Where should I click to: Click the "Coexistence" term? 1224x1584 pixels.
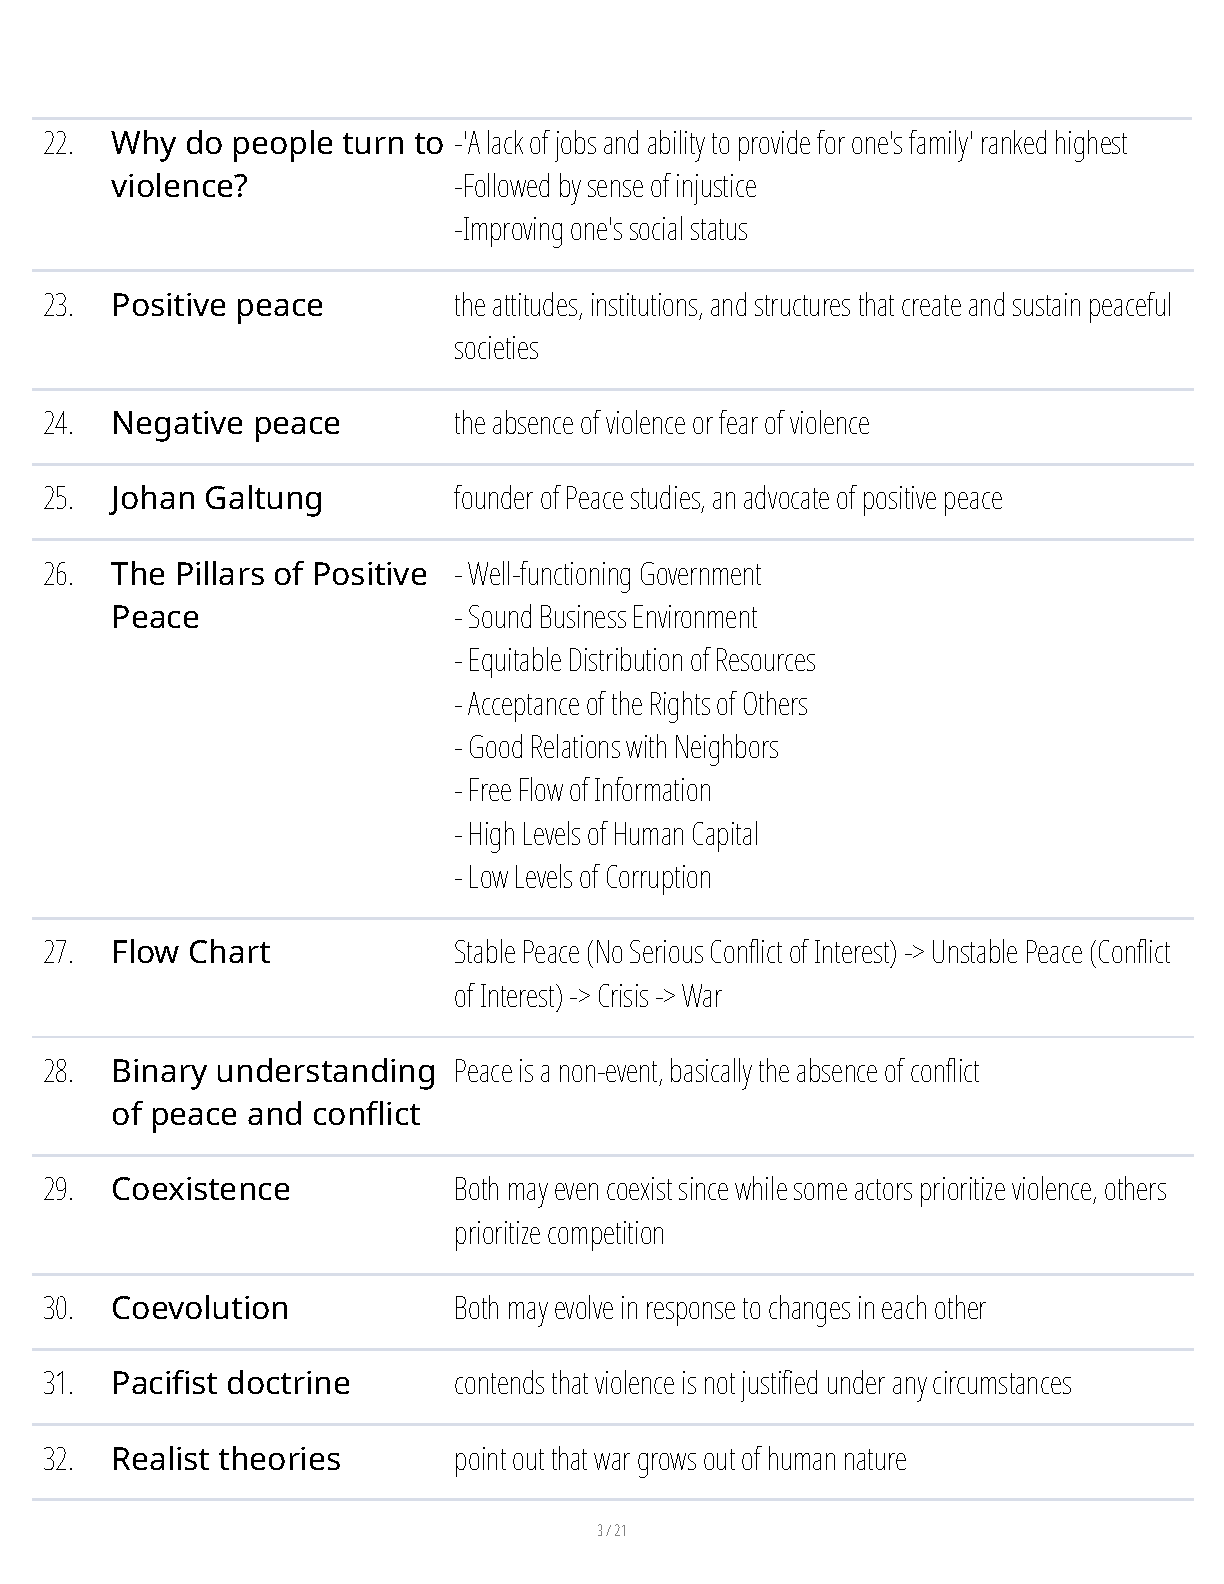(200, 1189)
